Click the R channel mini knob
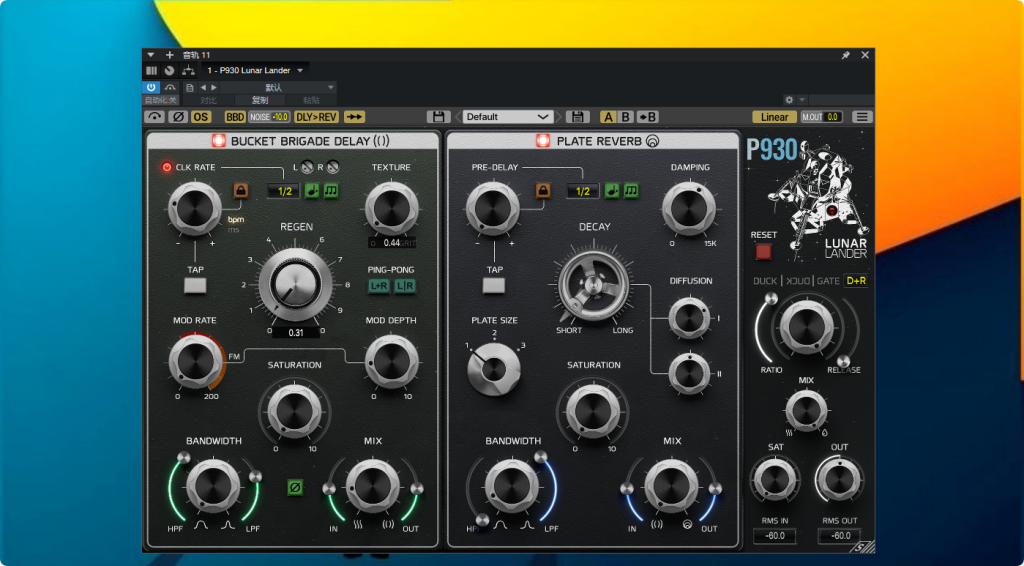This screenshot has height=566, width=1024. coord(332,168)
